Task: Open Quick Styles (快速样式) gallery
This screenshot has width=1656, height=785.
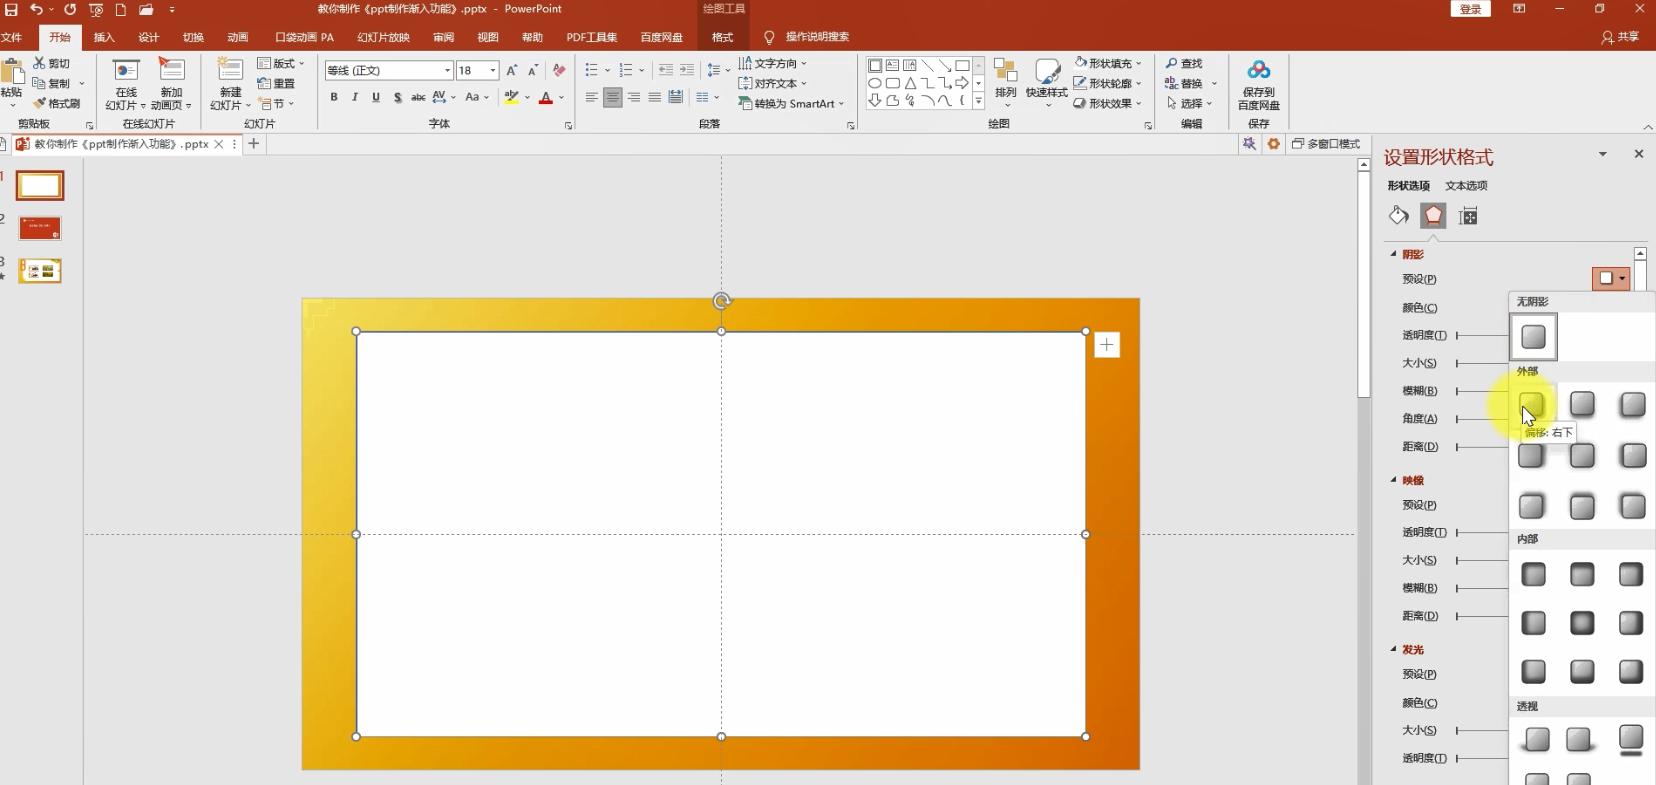Action: pos(1046,80)
